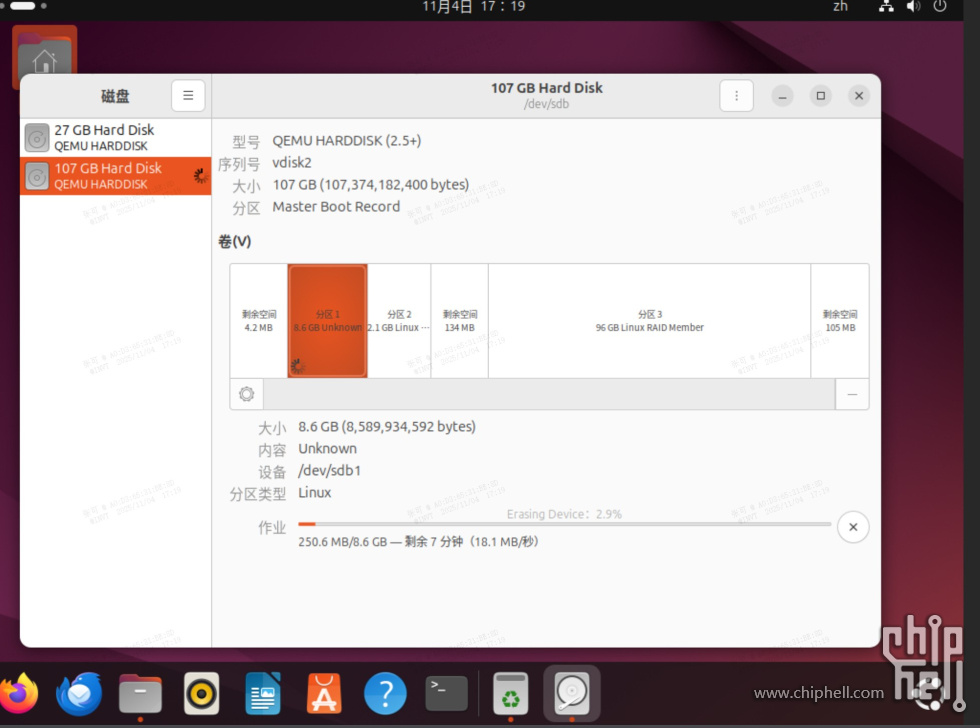This screenshot has height=728, width=980.
Task: Click the erasing device progress bar
Action: [x=564, y=524]
